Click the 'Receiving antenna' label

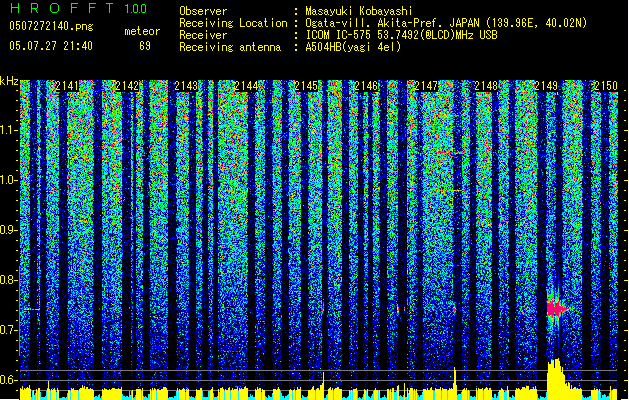click(230, 47)
